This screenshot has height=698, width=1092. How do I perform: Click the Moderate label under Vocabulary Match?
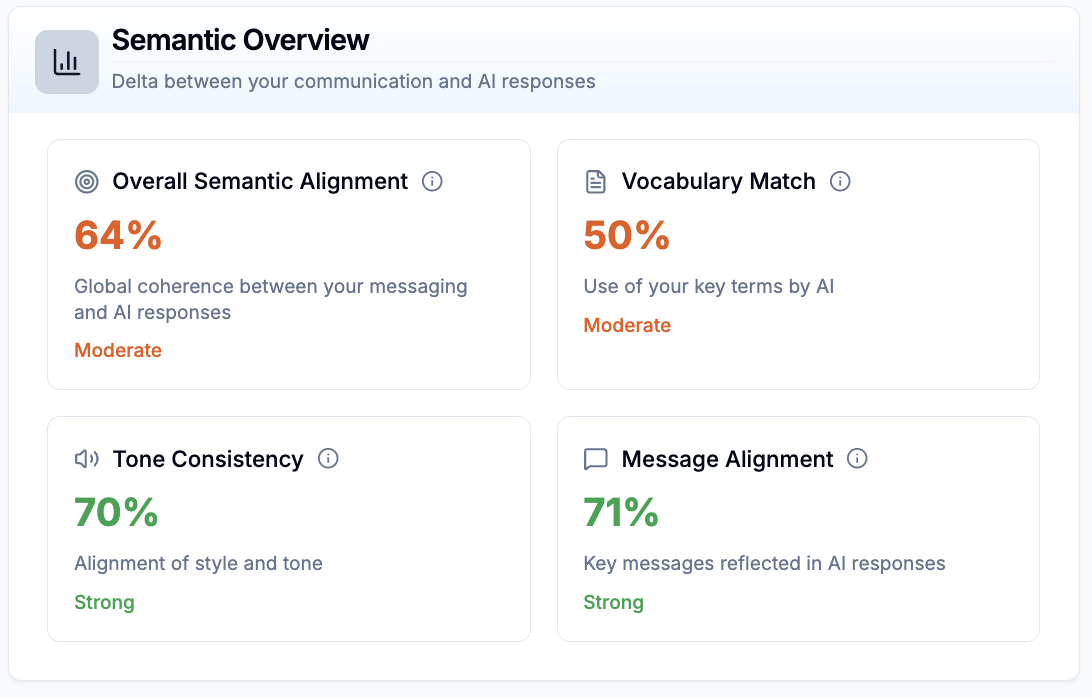click(627, 325)
